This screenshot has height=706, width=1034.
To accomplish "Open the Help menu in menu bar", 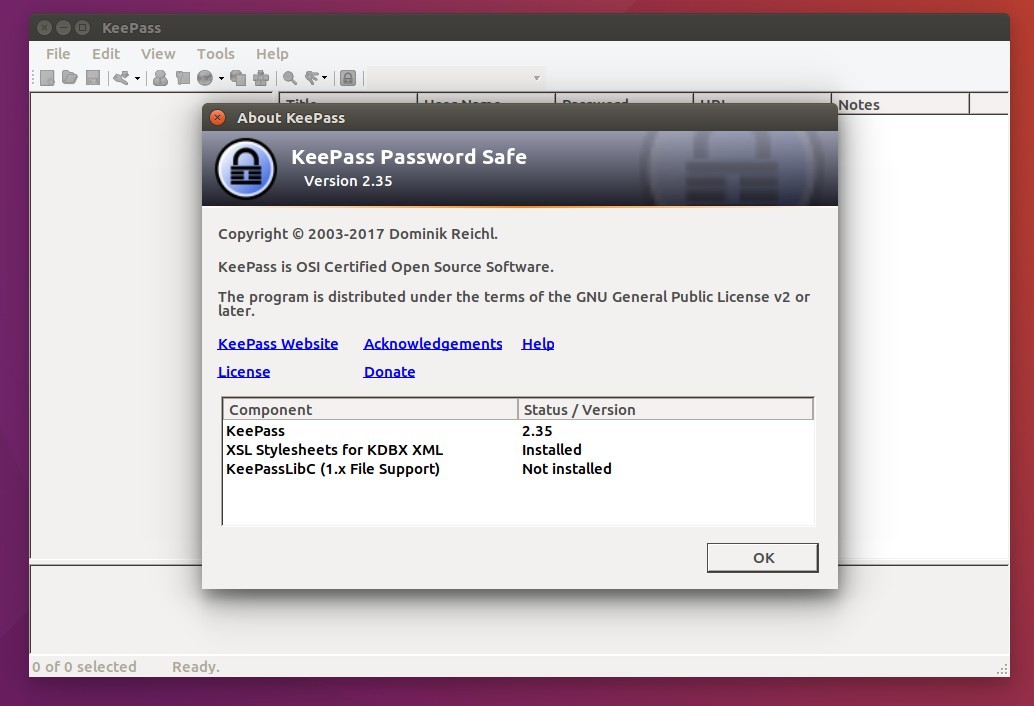I will click(272, 54).
